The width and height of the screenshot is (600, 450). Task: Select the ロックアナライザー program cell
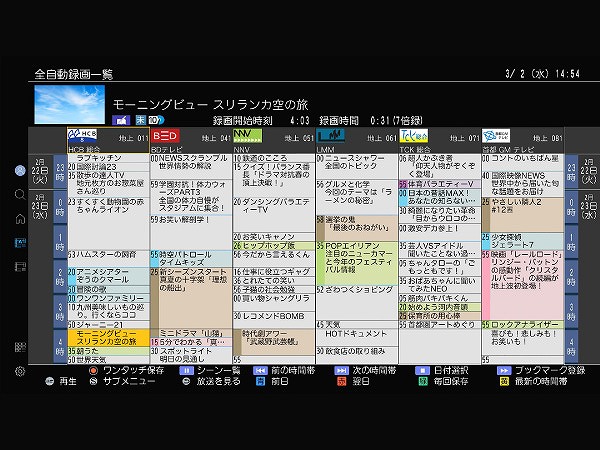click(x=521, y=325)
